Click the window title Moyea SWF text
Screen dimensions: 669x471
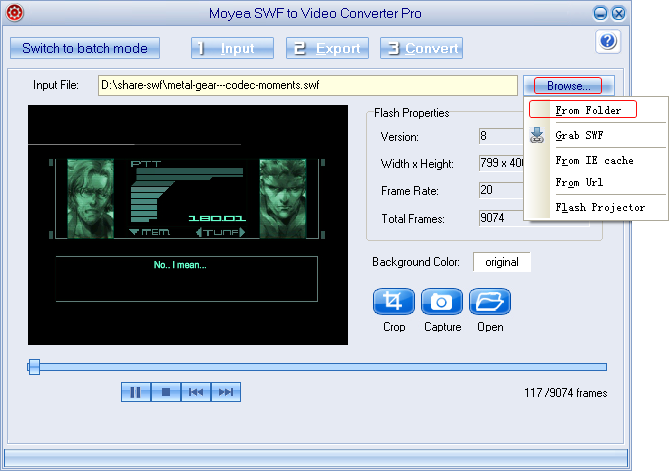click(315, 13)
